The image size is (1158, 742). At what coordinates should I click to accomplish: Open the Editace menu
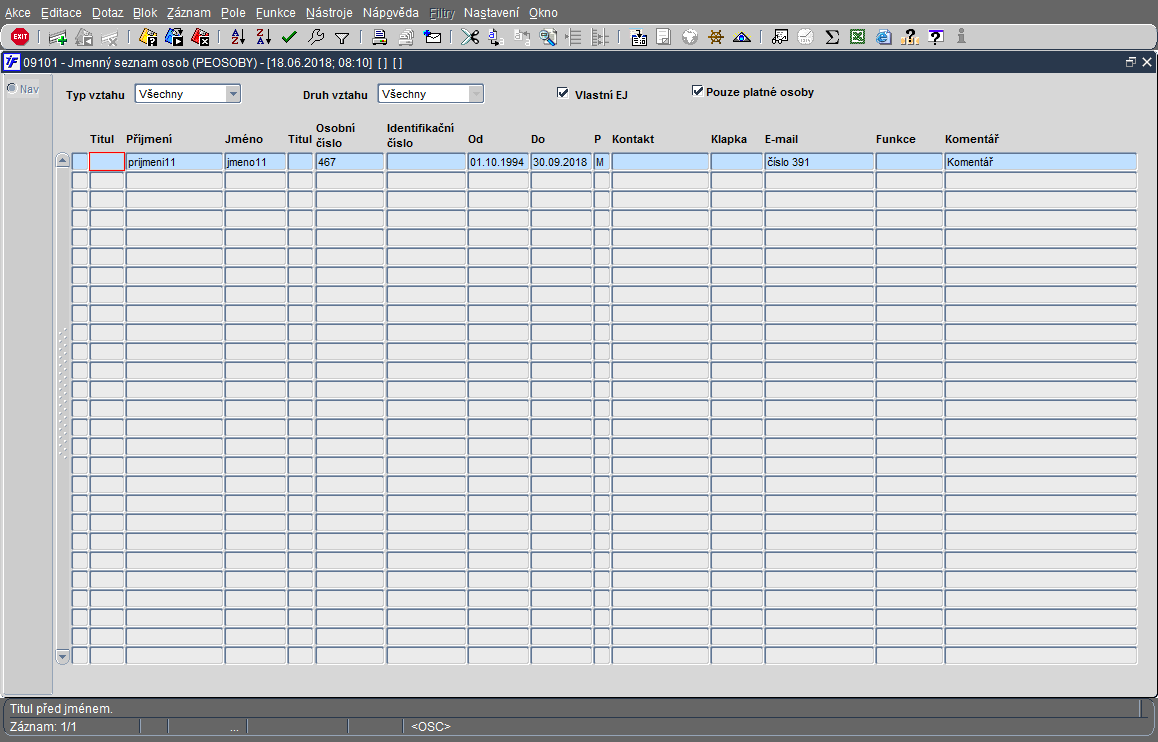(61, 13)
